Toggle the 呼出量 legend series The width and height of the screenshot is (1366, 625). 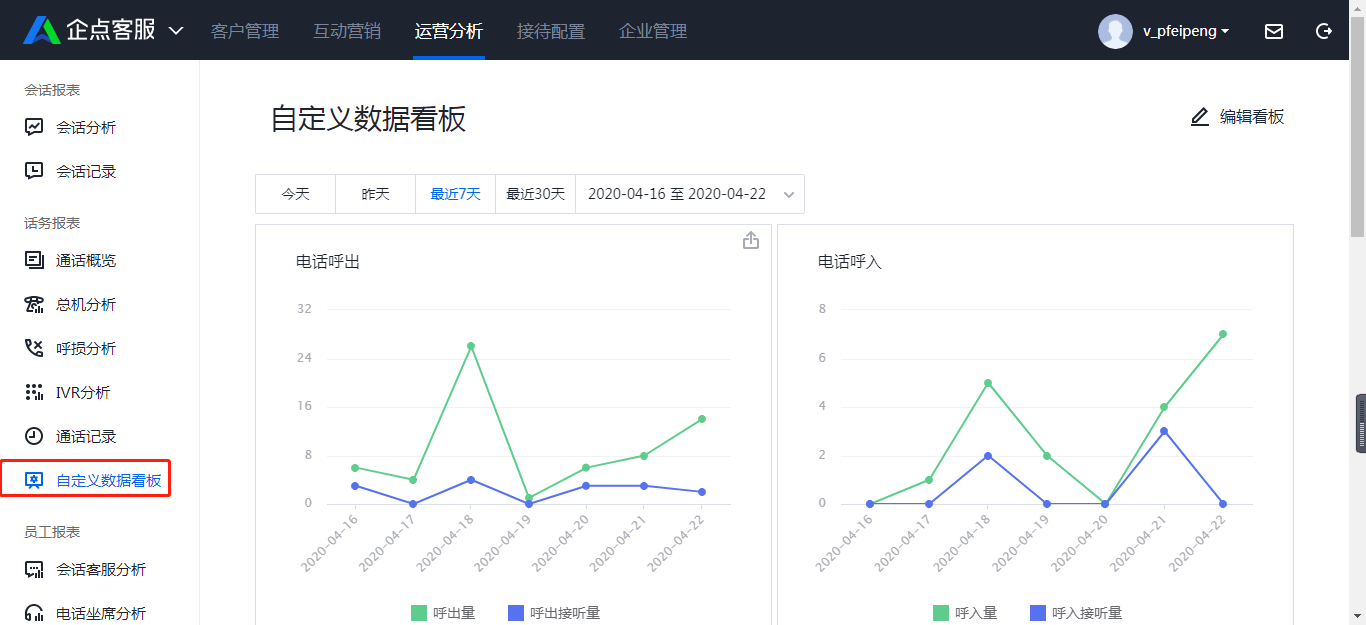[443, 613]
